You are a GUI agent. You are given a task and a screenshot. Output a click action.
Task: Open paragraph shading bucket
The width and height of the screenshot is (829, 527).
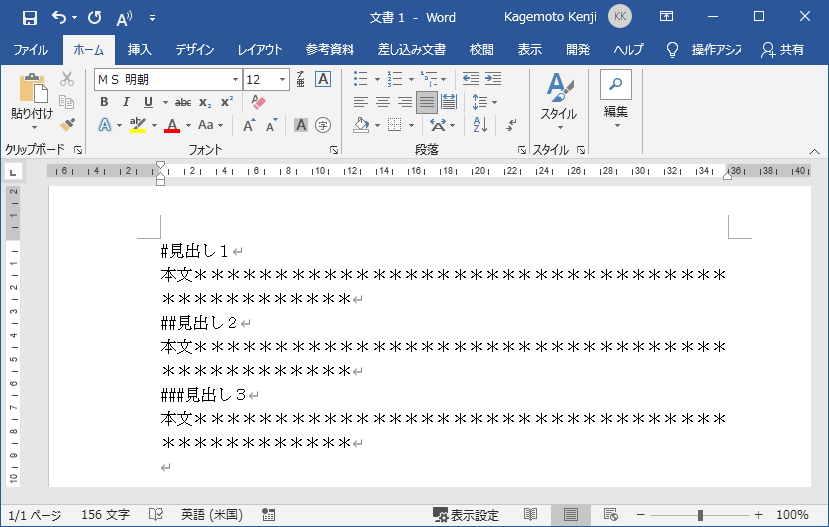click(361, 125)
